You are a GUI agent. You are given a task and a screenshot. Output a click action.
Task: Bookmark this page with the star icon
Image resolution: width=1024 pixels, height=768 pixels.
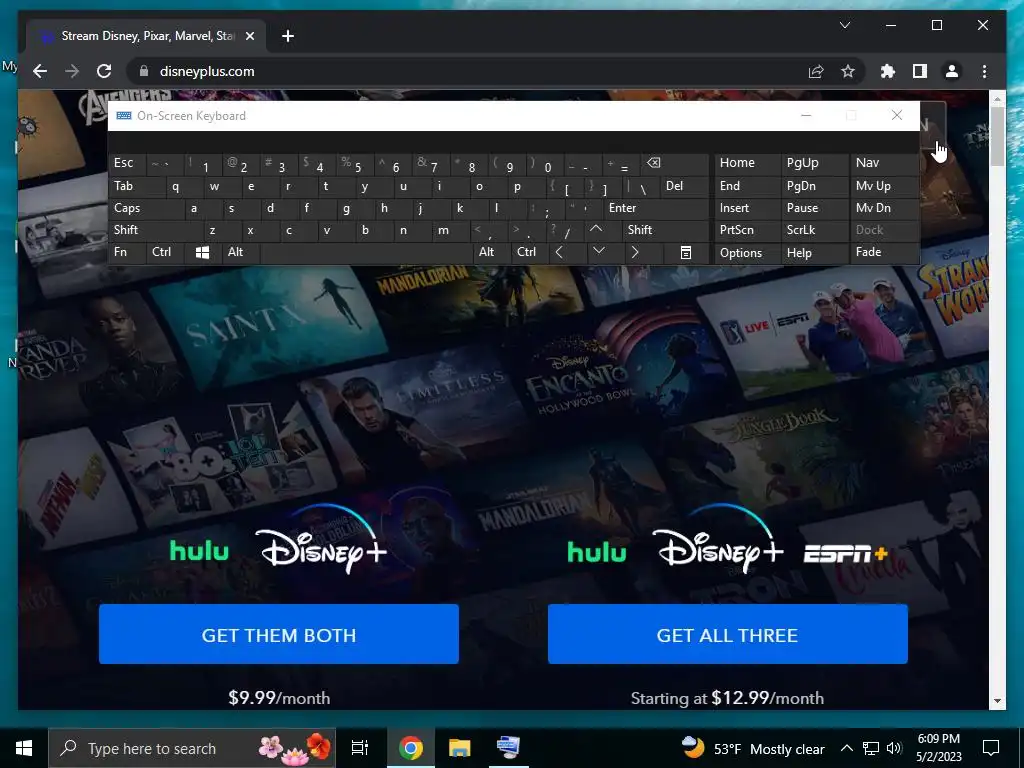(848, 71)
